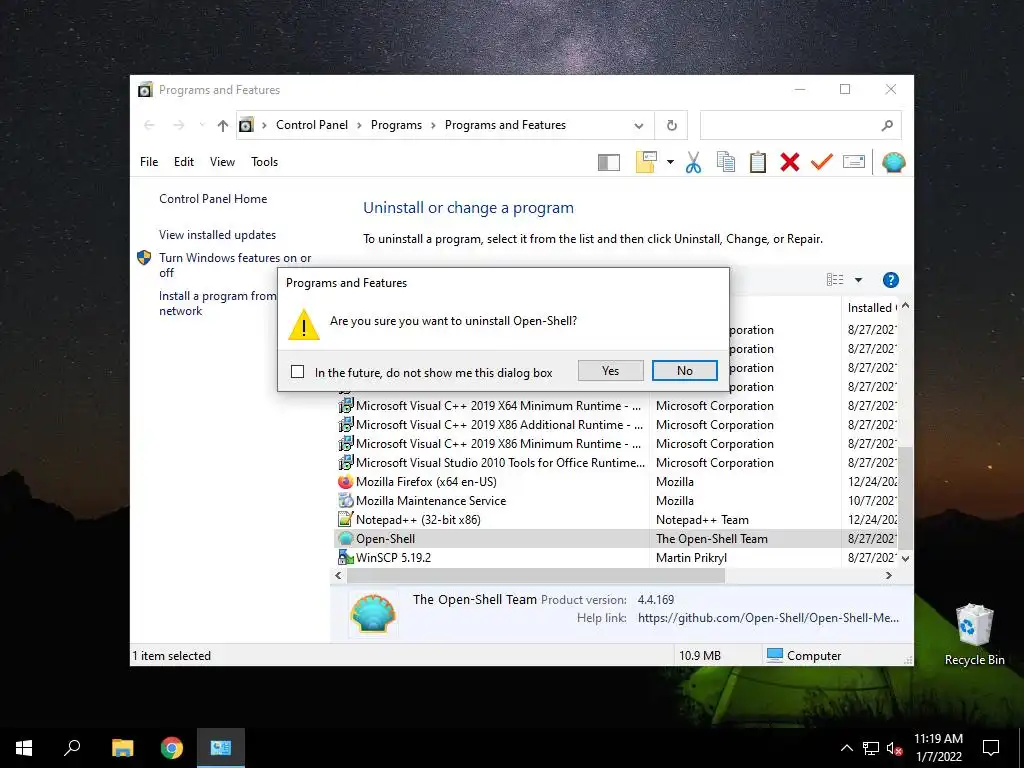This screenshot has height=768, width=1024.
Task: Open the Recycle Bin desktop icon
Action: click(x=974, y=635)
